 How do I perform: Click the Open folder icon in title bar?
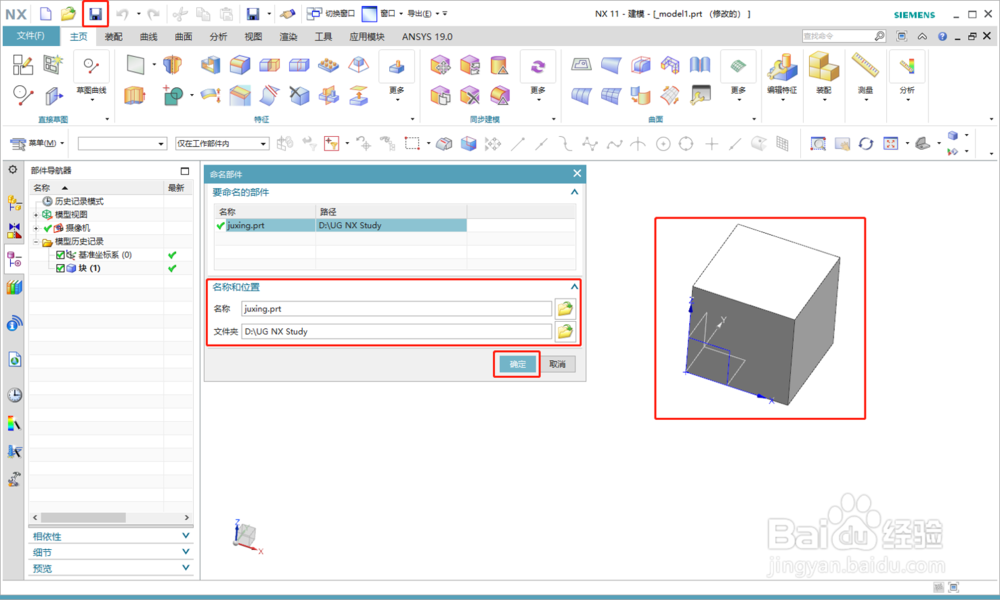point(68,13)
